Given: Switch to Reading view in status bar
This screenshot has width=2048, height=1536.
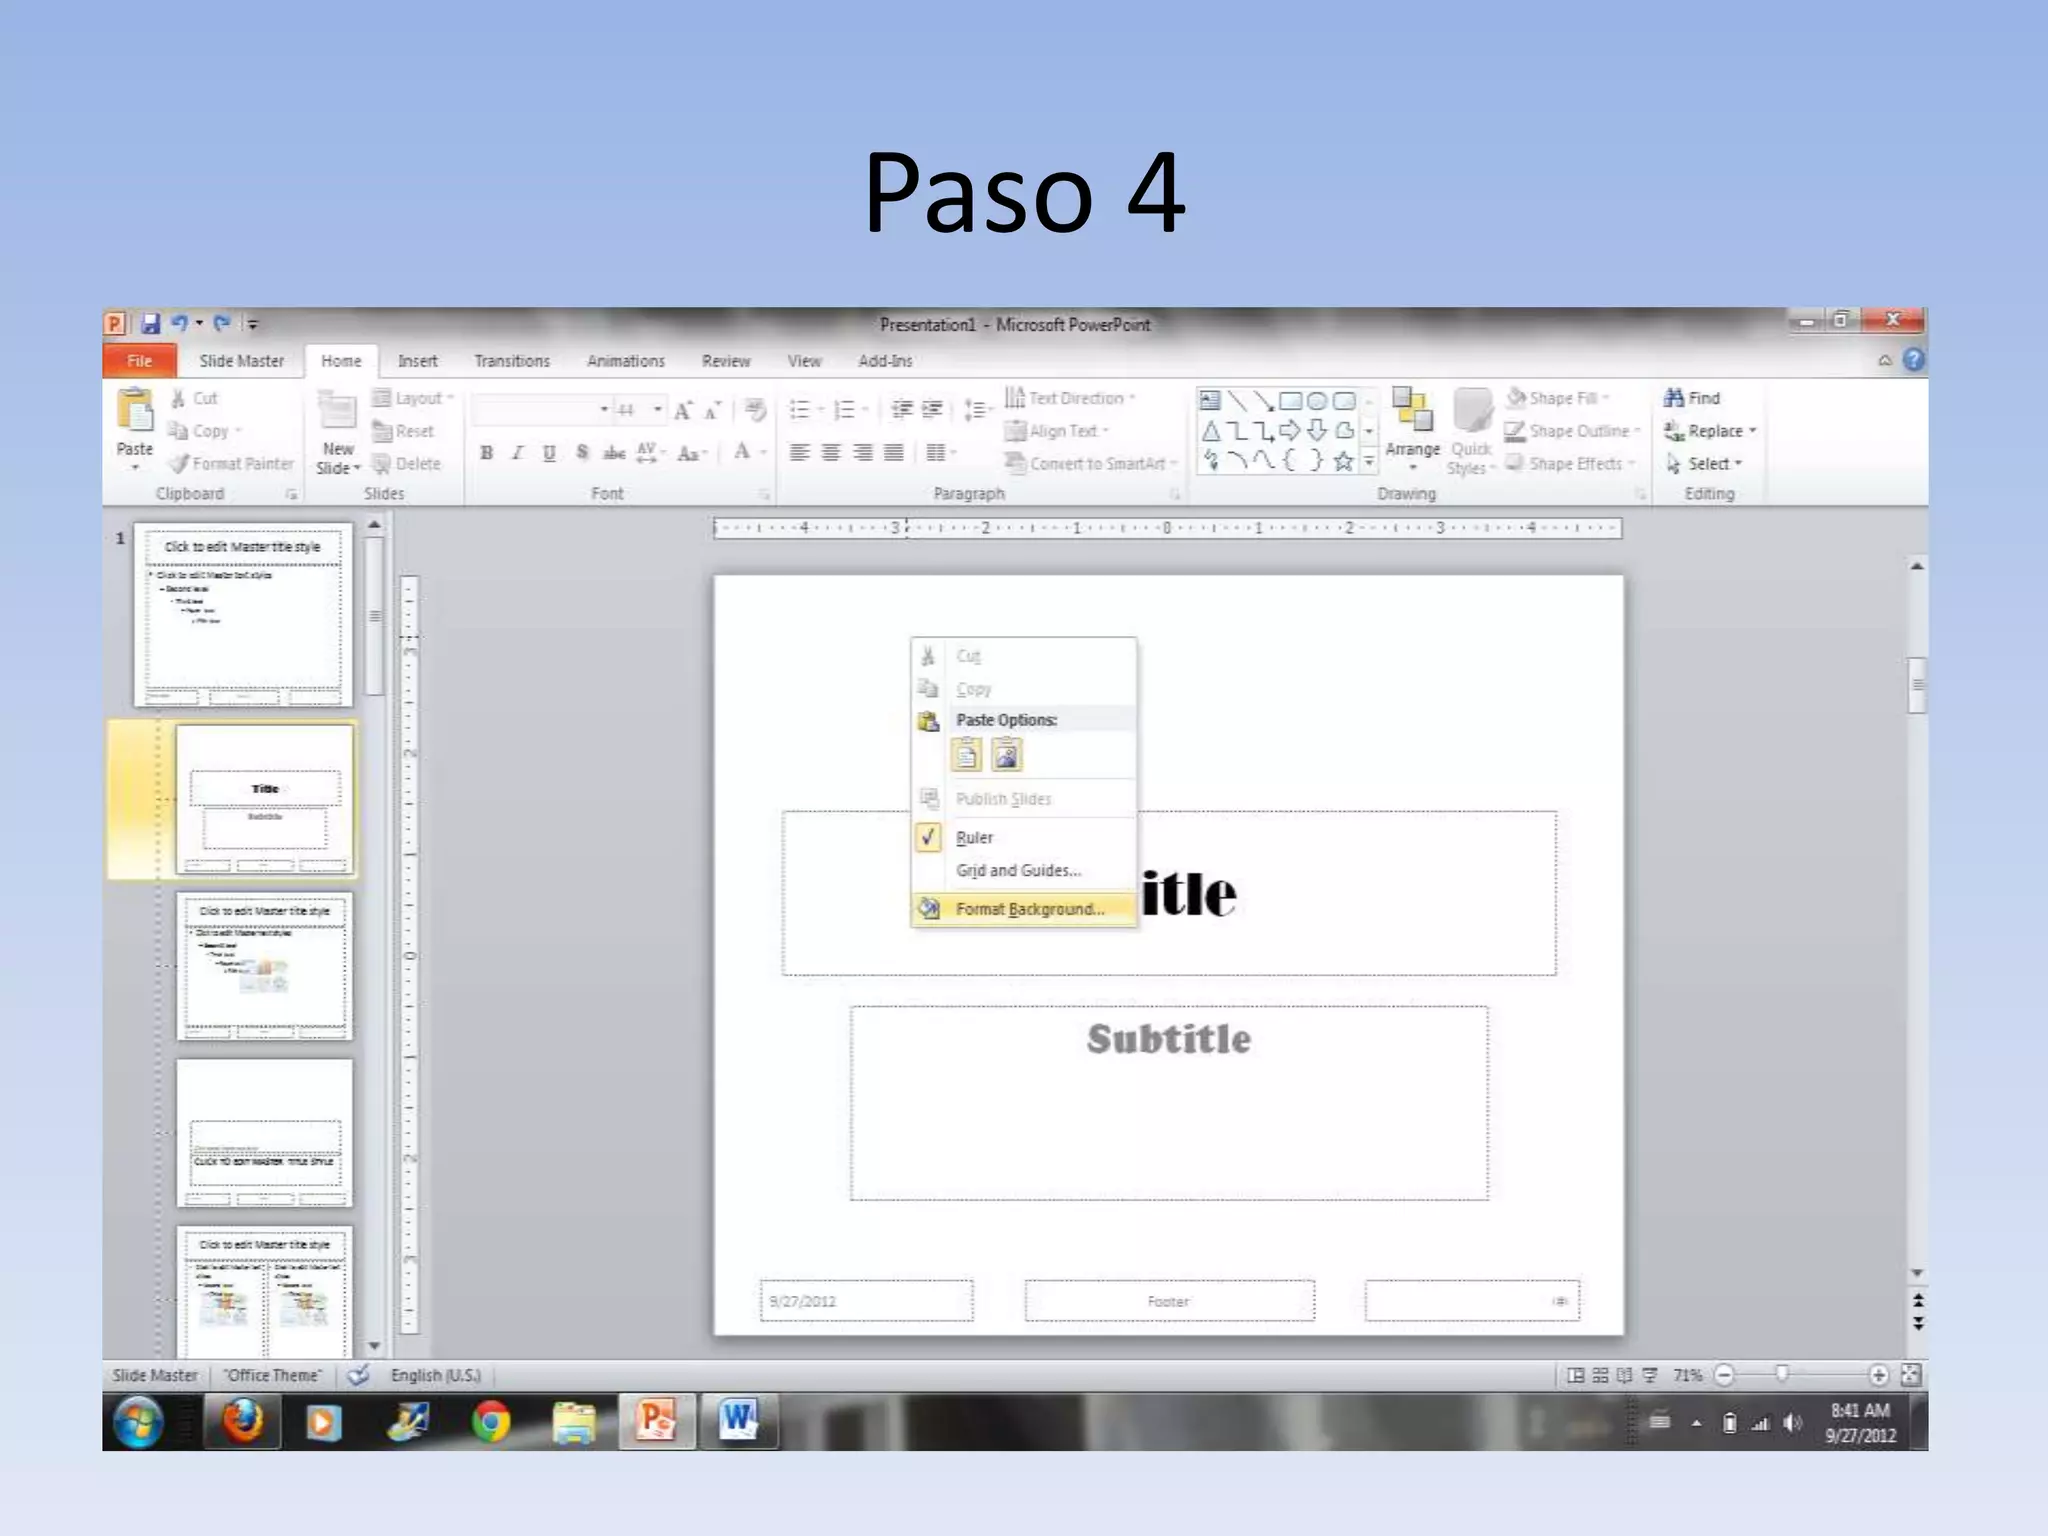Looking at the screenshot, I should 1625,1375.
